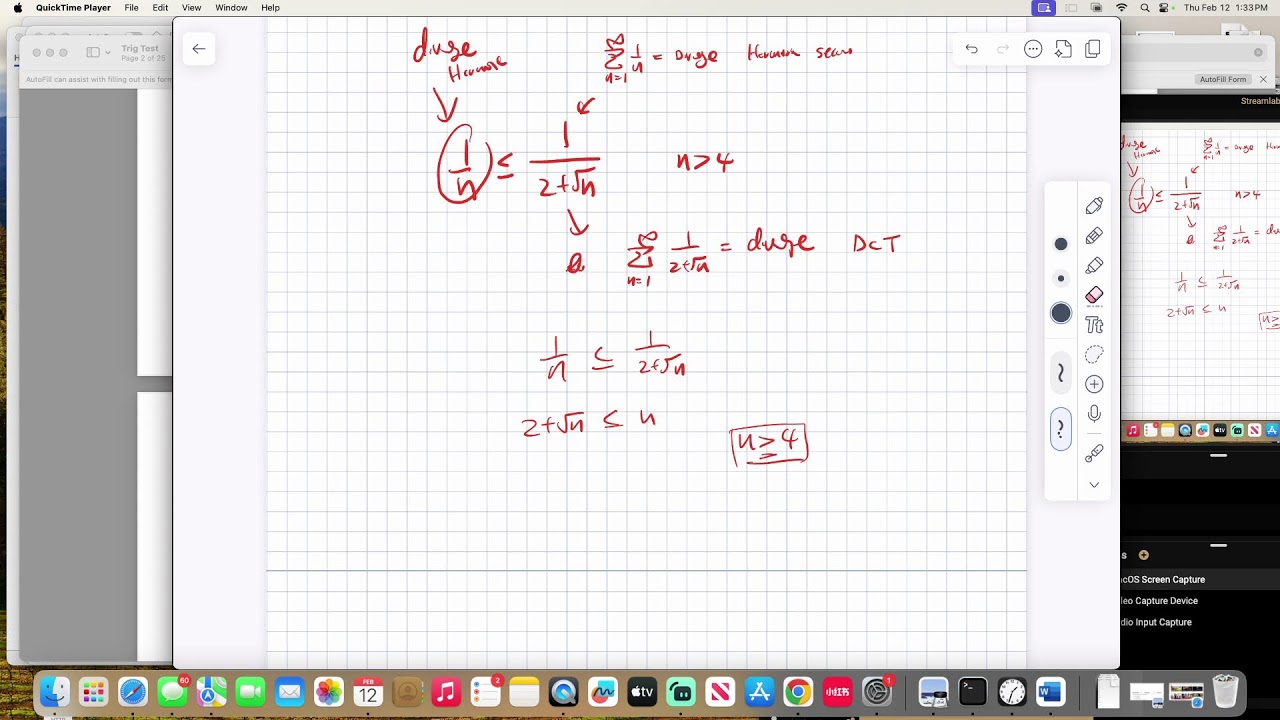The image size is (1280, 720).
Task: Choose the smallest stroke size dot
Action: point(1061,278)
